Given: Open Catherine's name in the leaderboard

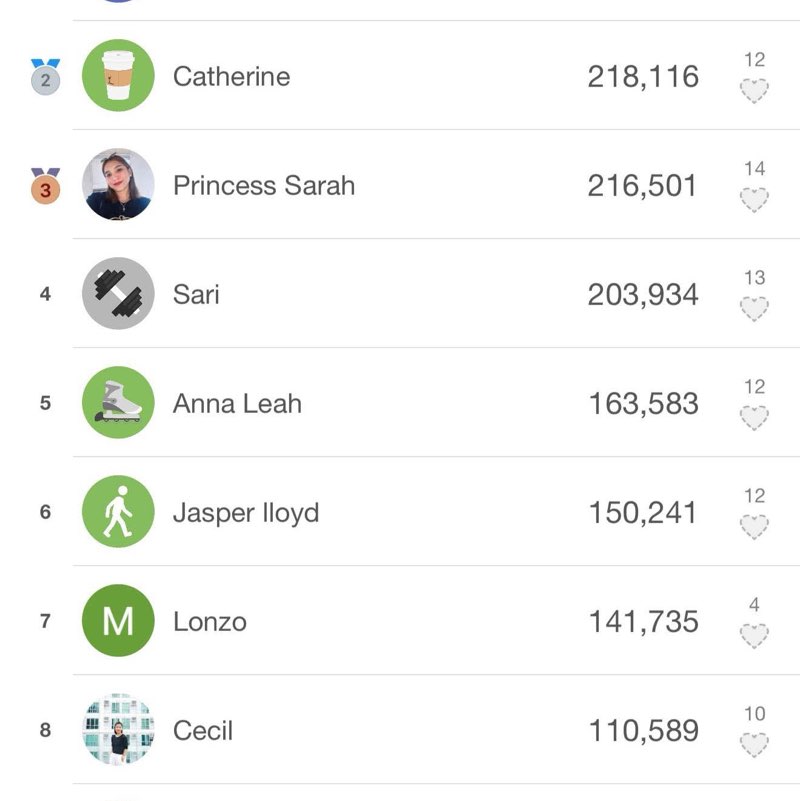Looking at the screenshot, I should point(231,77).
